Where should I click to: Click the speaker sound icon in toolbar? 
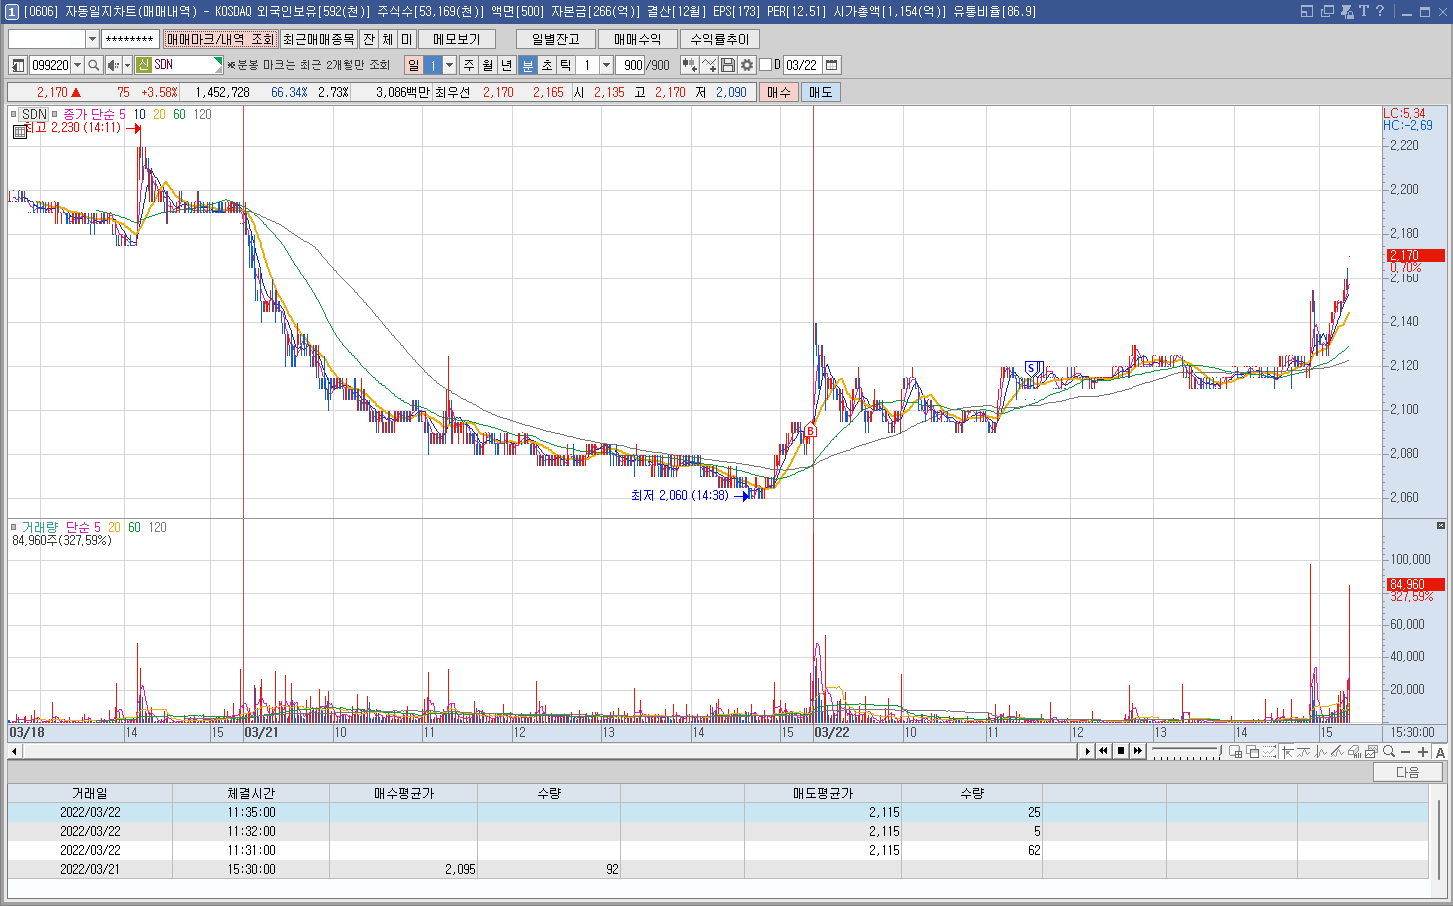[x=112, y=65]
